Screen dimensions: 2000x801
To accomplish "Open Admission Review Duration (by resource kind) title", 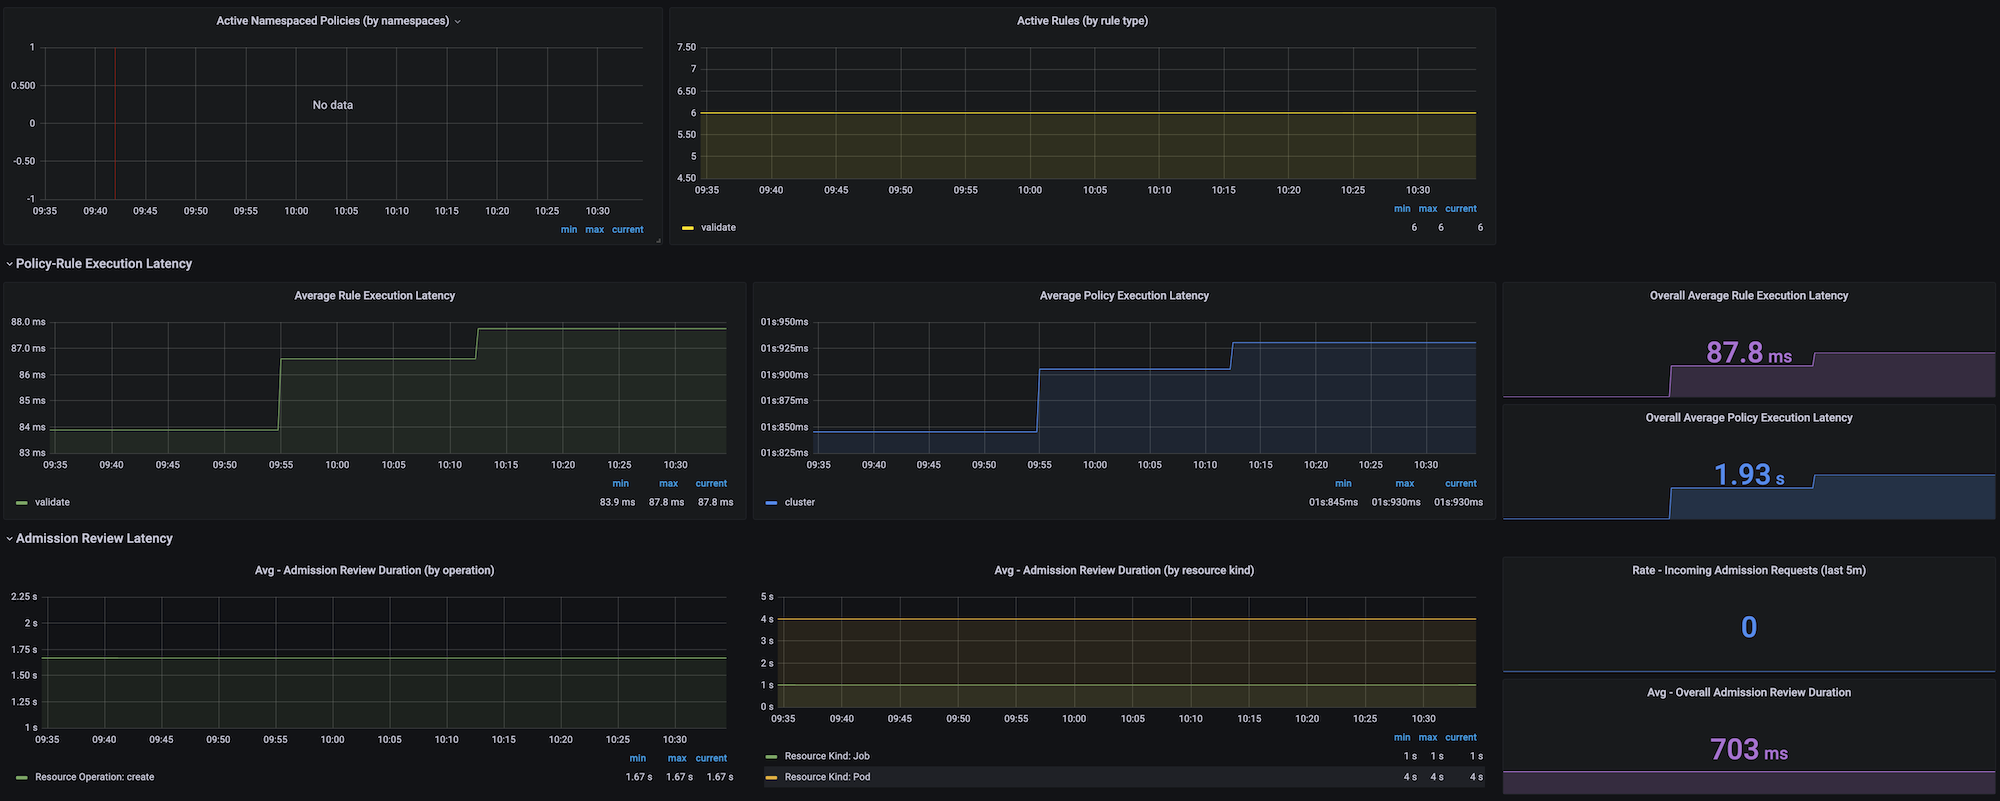I will (x=1124, y=571).
